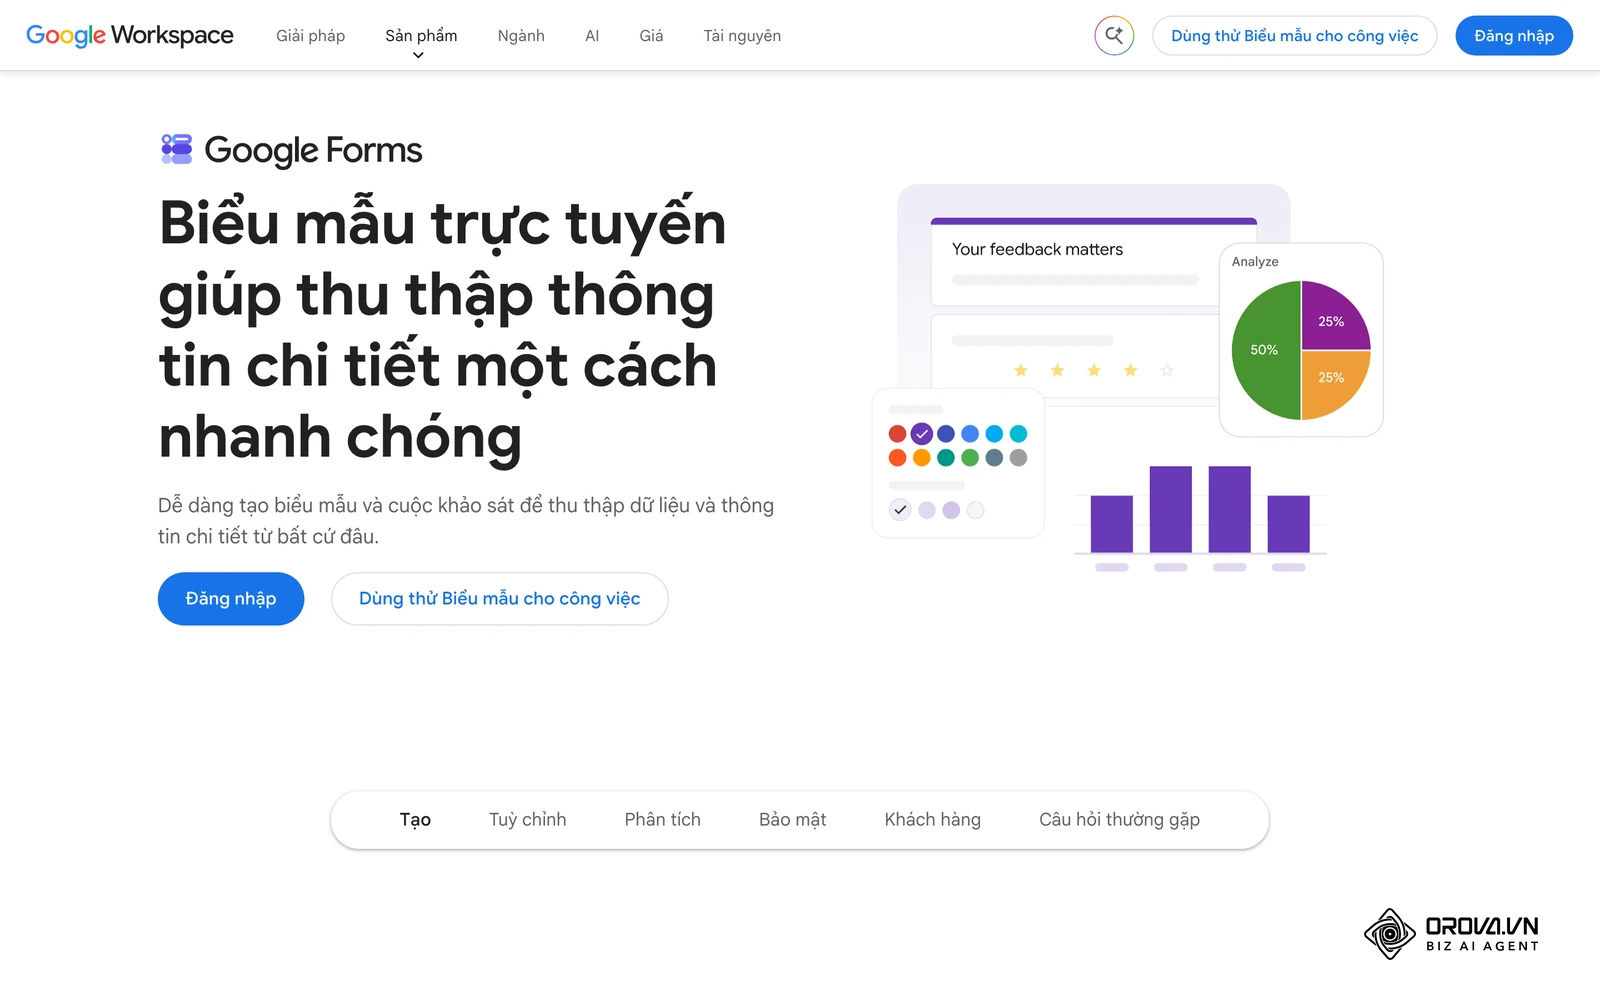Open the Bảo mật tab
1600x1000 pixels.
(x=793, y=820)
